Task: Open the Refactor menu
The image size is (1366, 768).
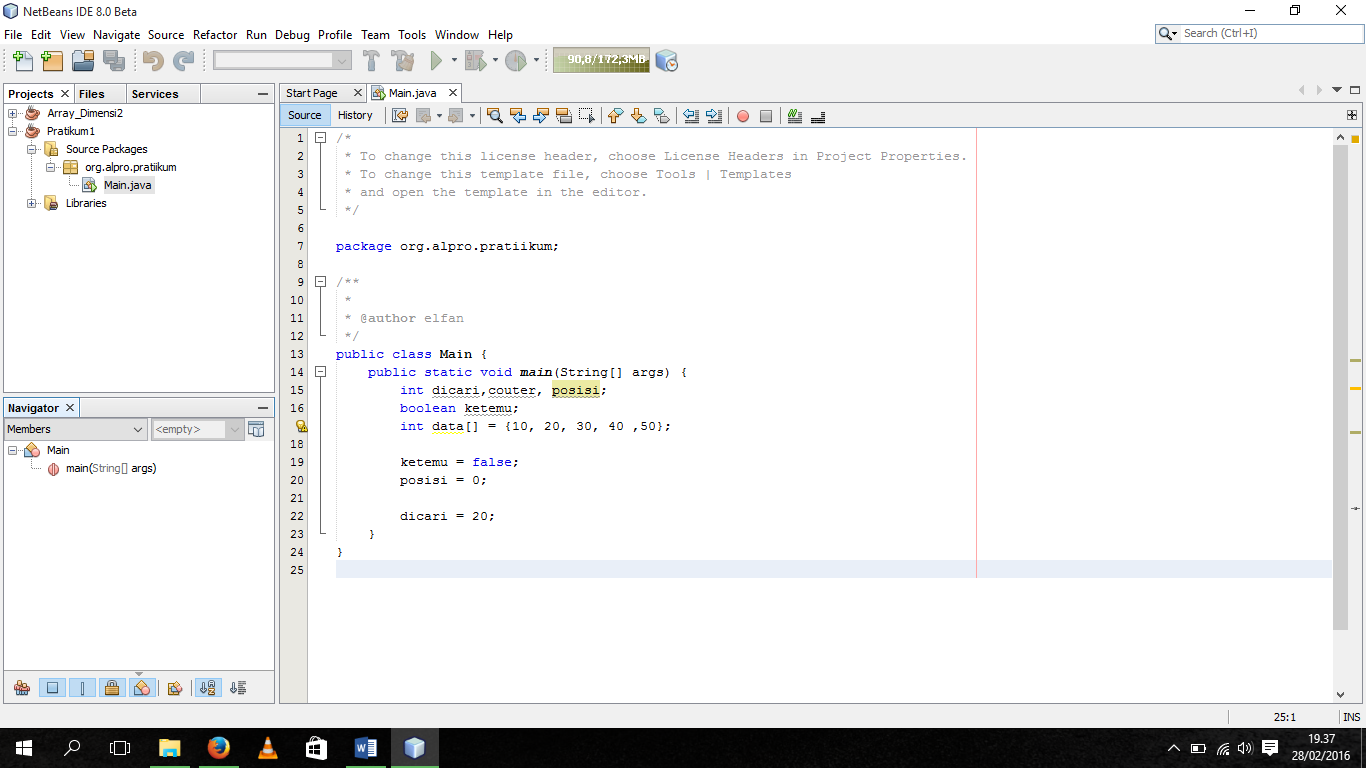Action: (214, 34)
